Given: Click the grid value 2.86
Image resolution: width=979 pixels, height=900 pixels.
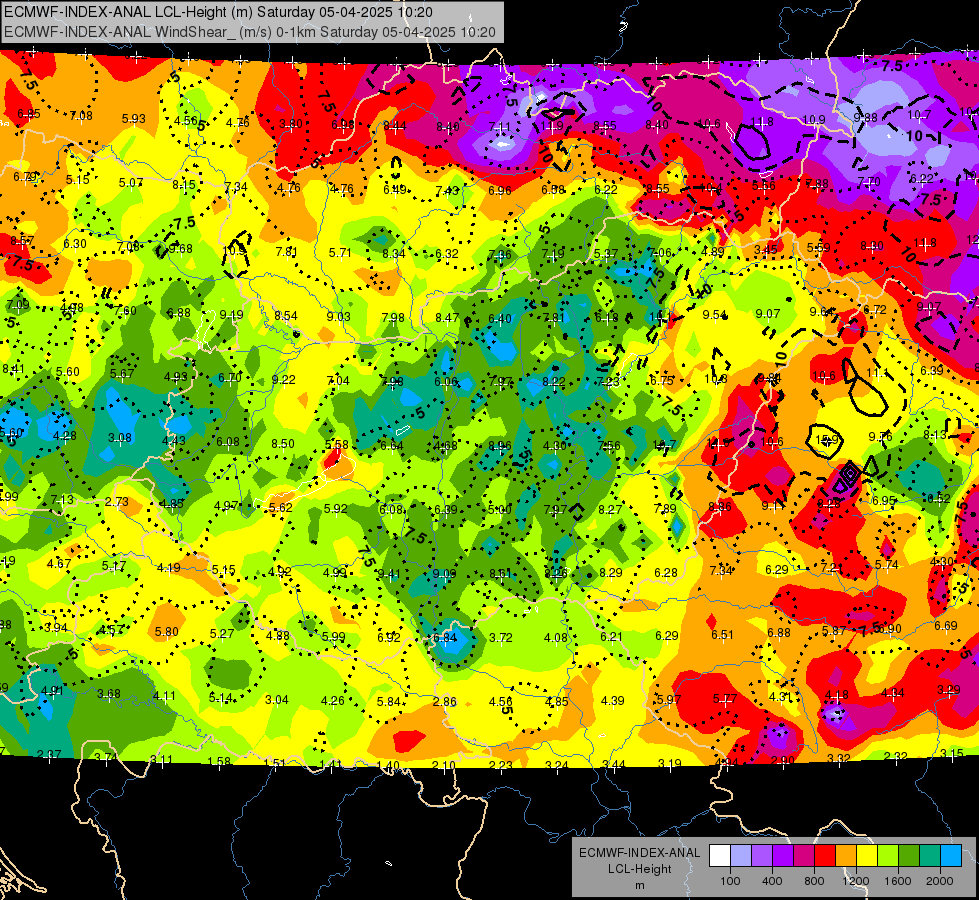Looking at the screenshot, I should (x=445, y=701).
